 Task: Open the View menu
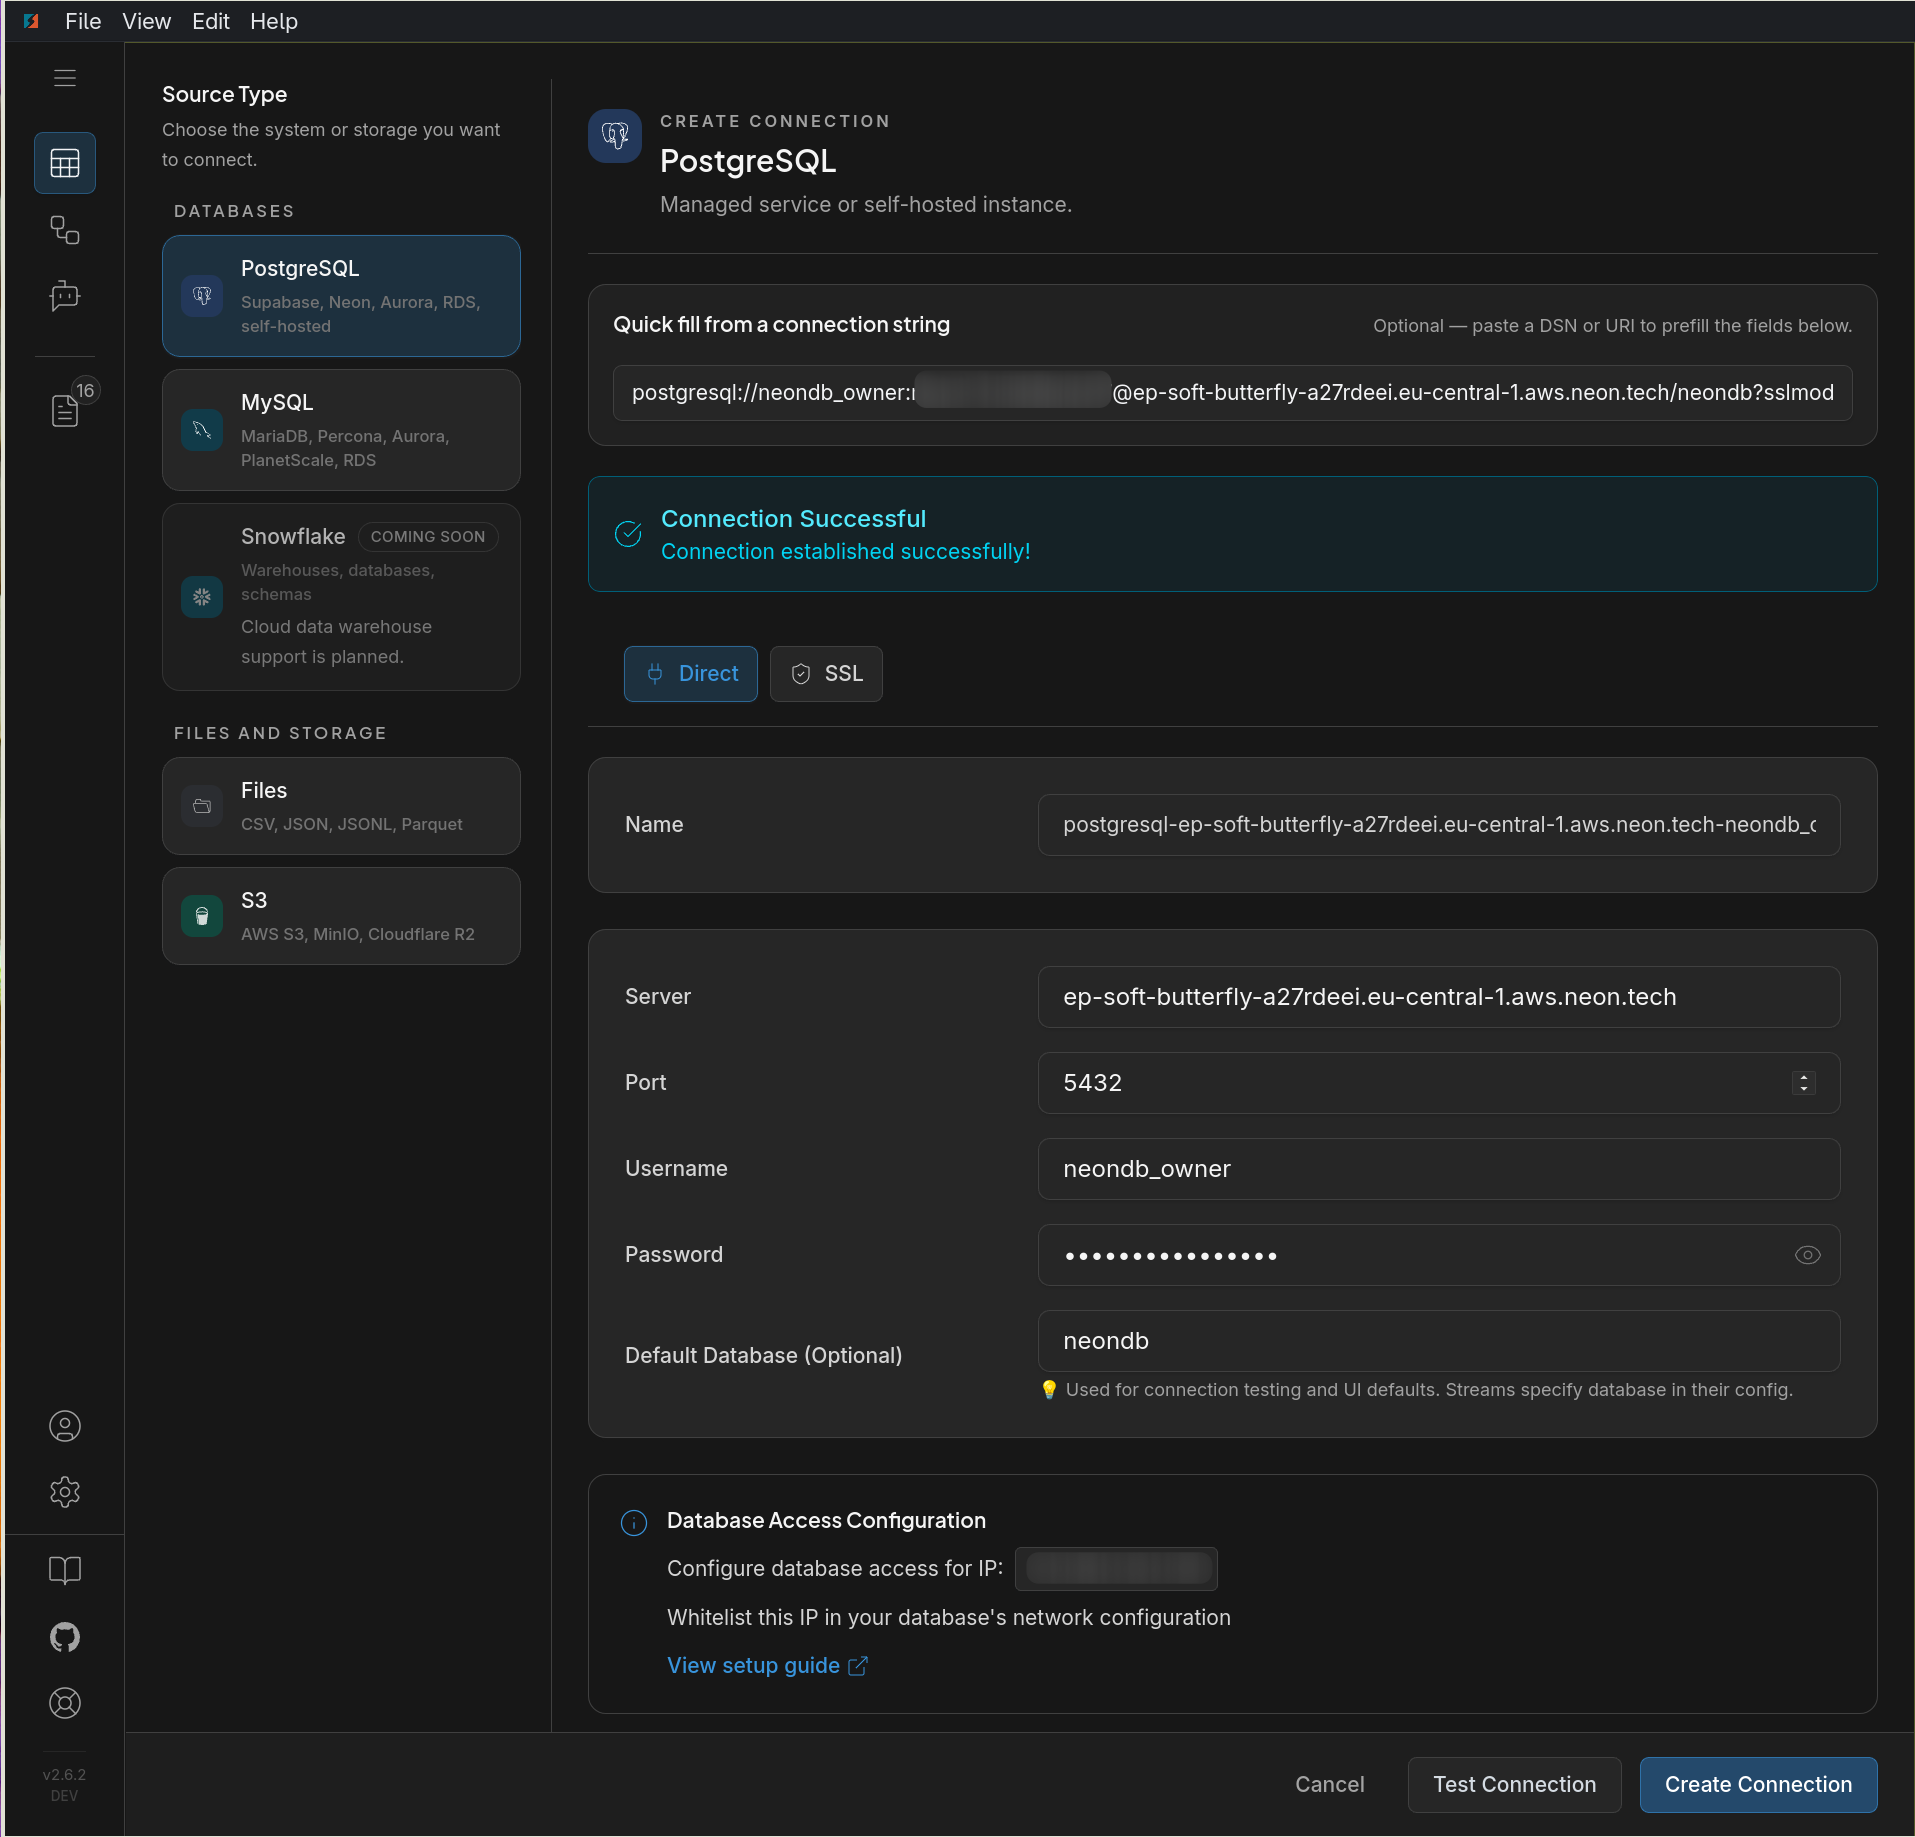(146, 21)
